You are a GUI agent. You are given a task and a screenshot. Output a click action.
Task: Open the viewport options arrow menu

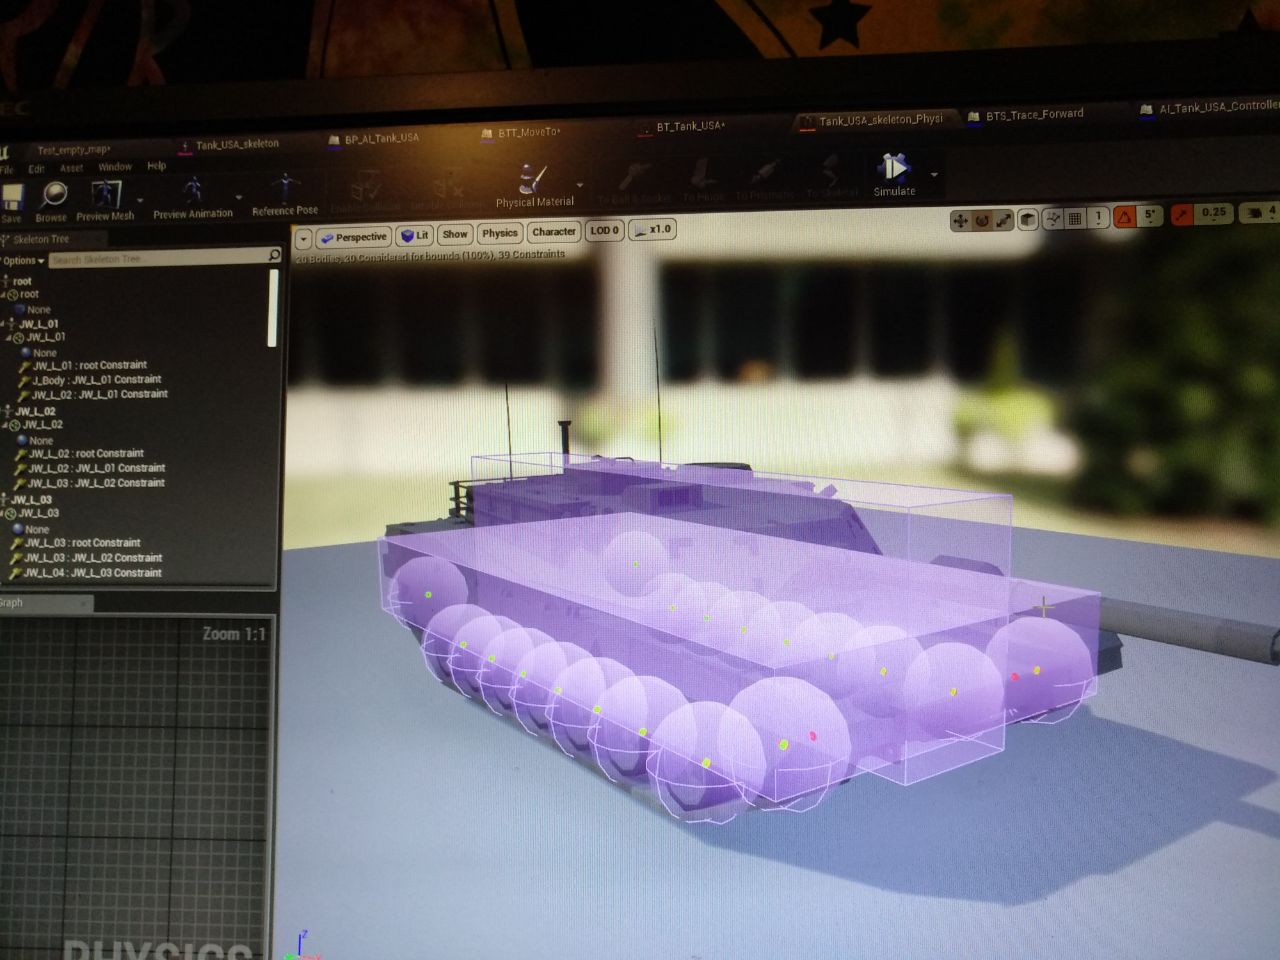click(x=303, y=239)
